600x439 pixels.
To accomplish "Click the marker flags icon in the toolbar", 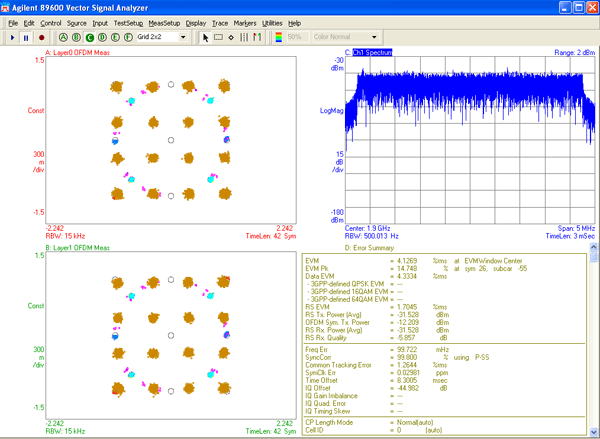I will pos(257,38).
